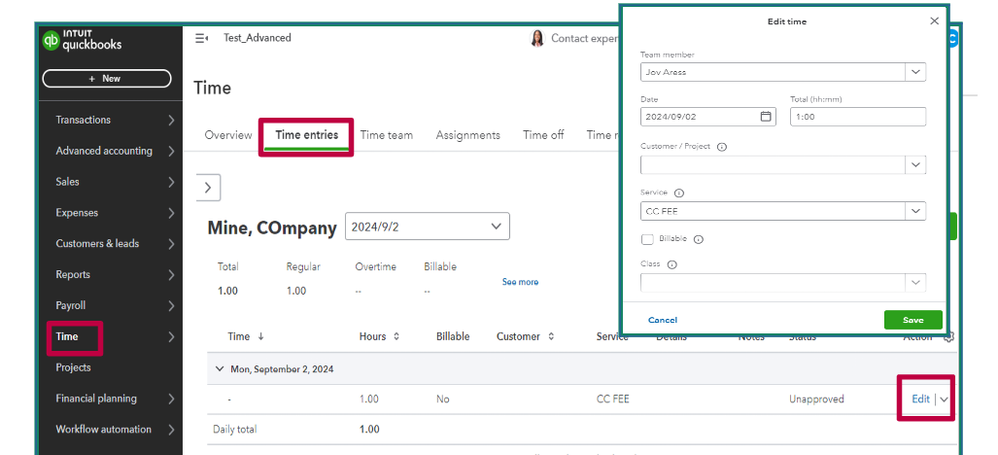Open the Assignments tab
Screen dimensions: 998x455
click(467, 135)
